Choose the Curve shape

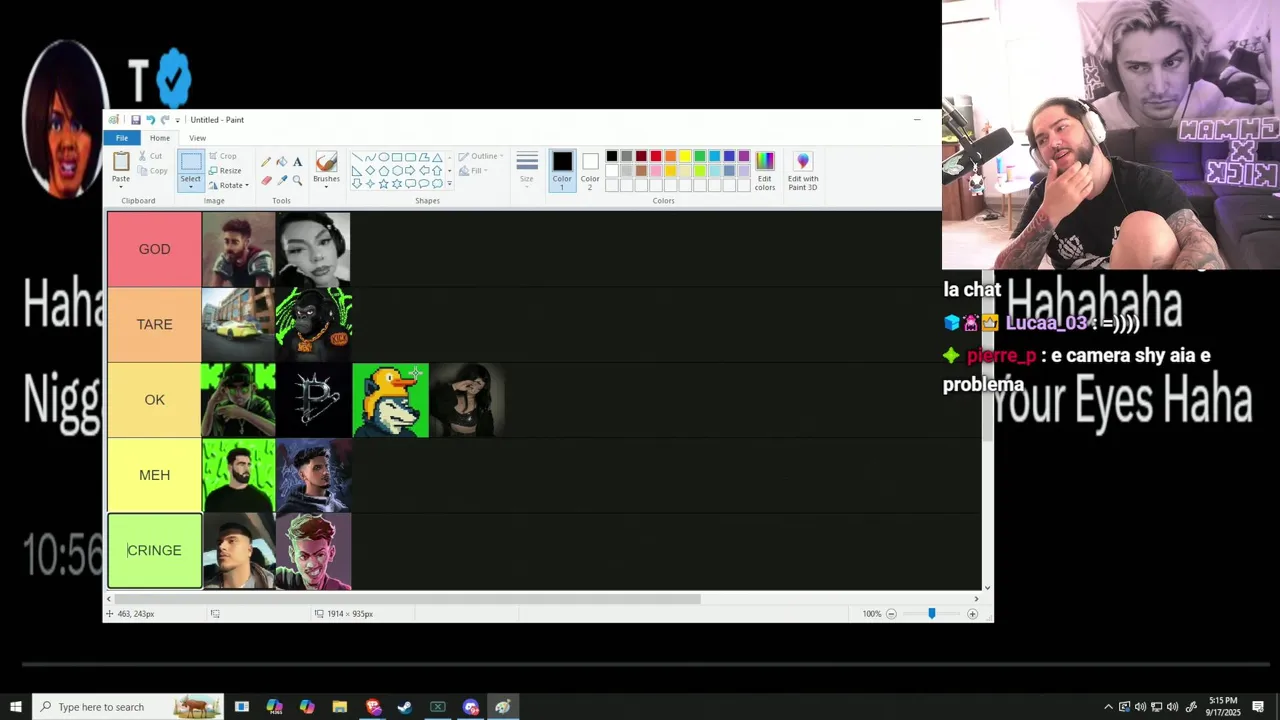pos(370,157)
